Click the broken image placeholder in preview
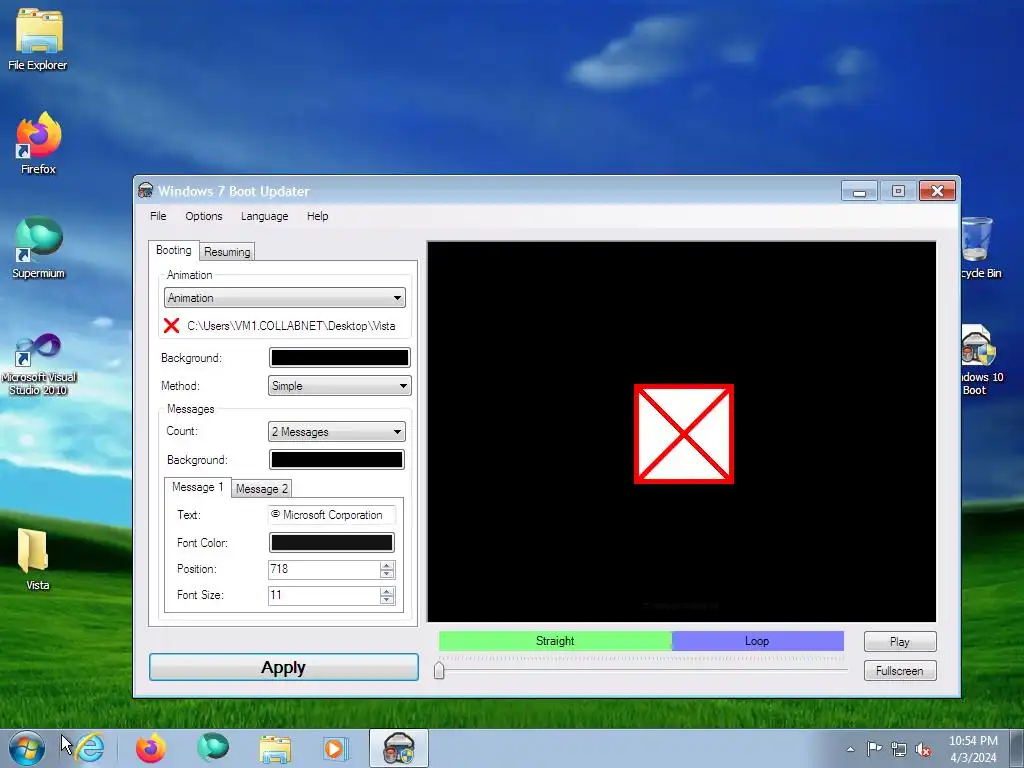Screen dimensions: 1024x768 pos(684,434)
